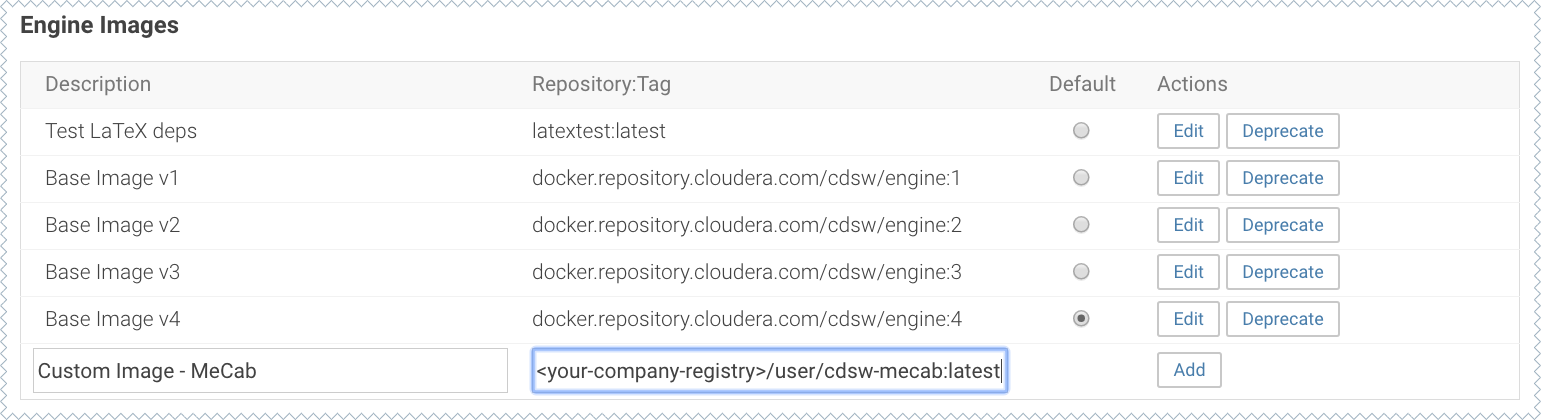1541x420 pixels.
Task: Edit Base Image v1 entry
Action: [x=1188, y=178]
